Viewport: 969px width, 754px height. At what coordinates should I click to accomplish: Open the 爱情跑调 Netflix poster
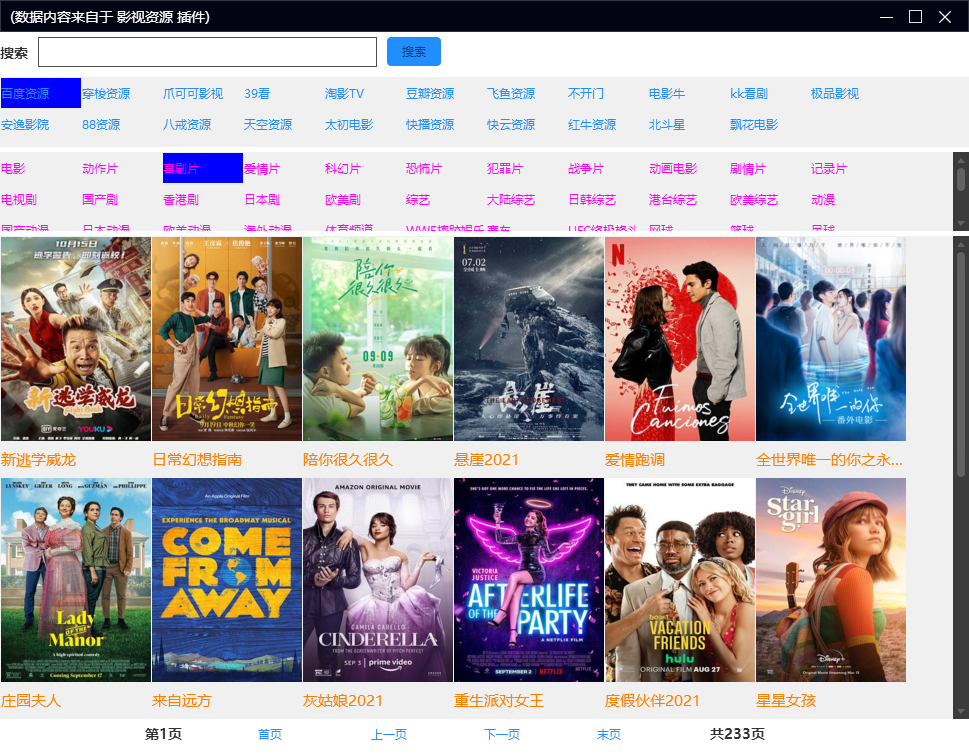[x=680, y=339]
